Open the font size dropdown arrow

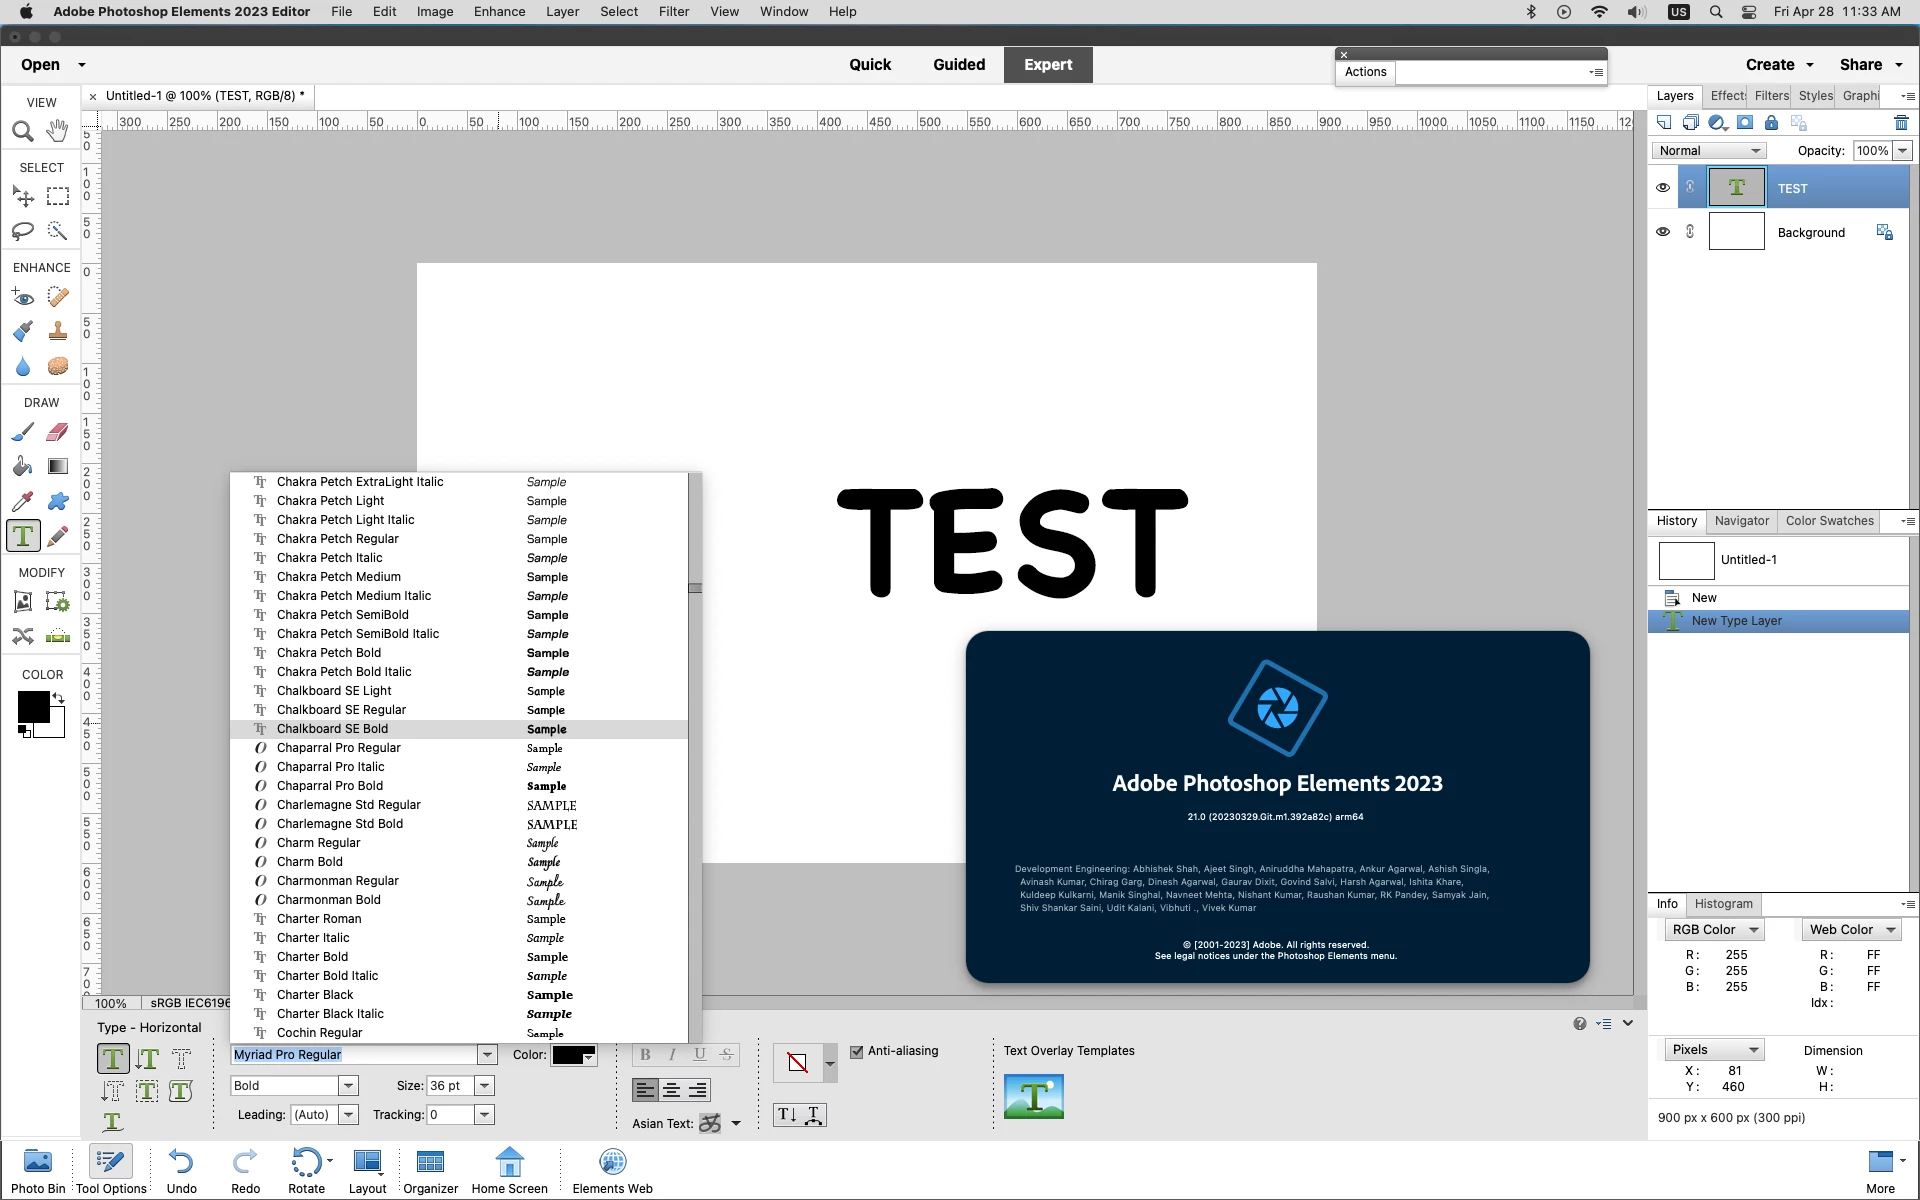(485, 1086)
